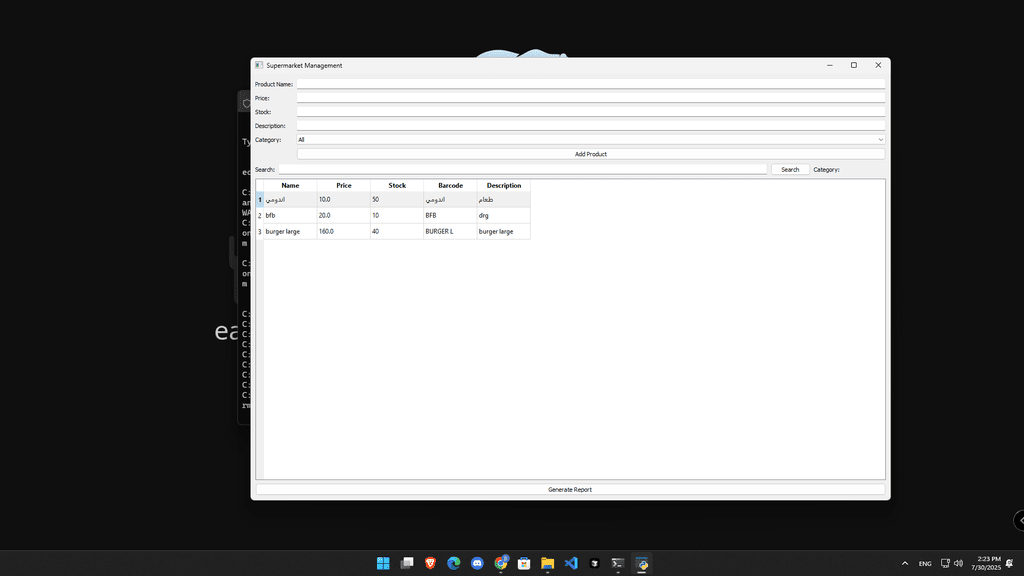Select the stock cell '40'
Image resolution: width=1024 pixels, height=576 pixels.
click(397, 231)
